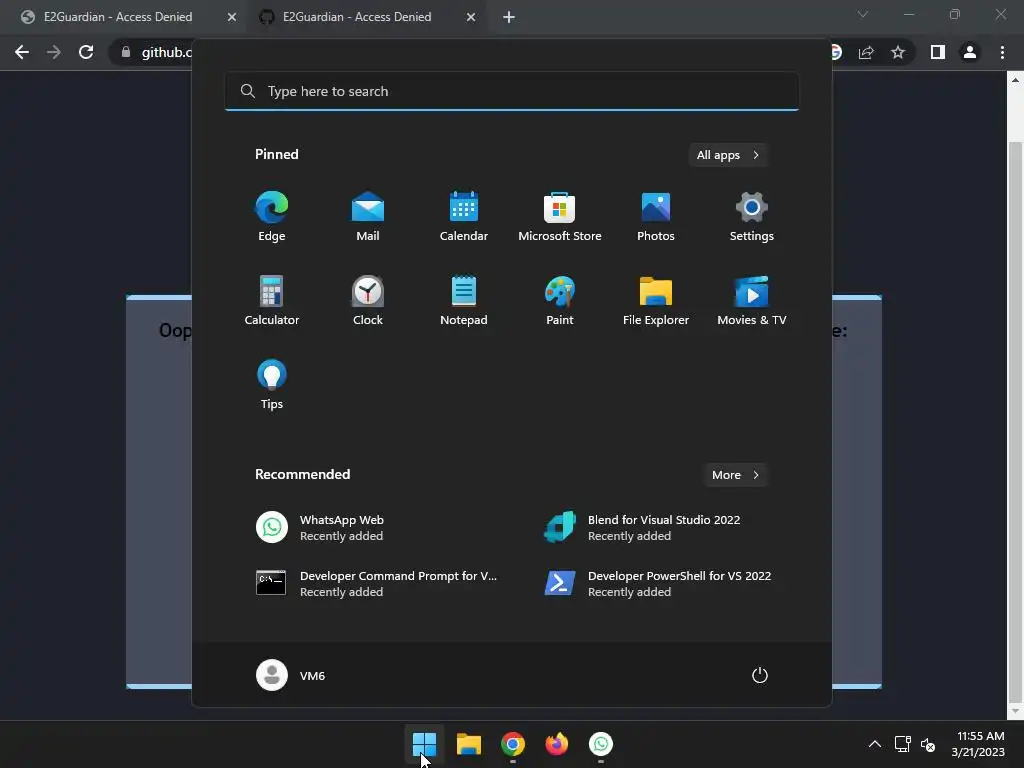
Task: Toggle Chrome side panel
Action: (x=938, y=52)
